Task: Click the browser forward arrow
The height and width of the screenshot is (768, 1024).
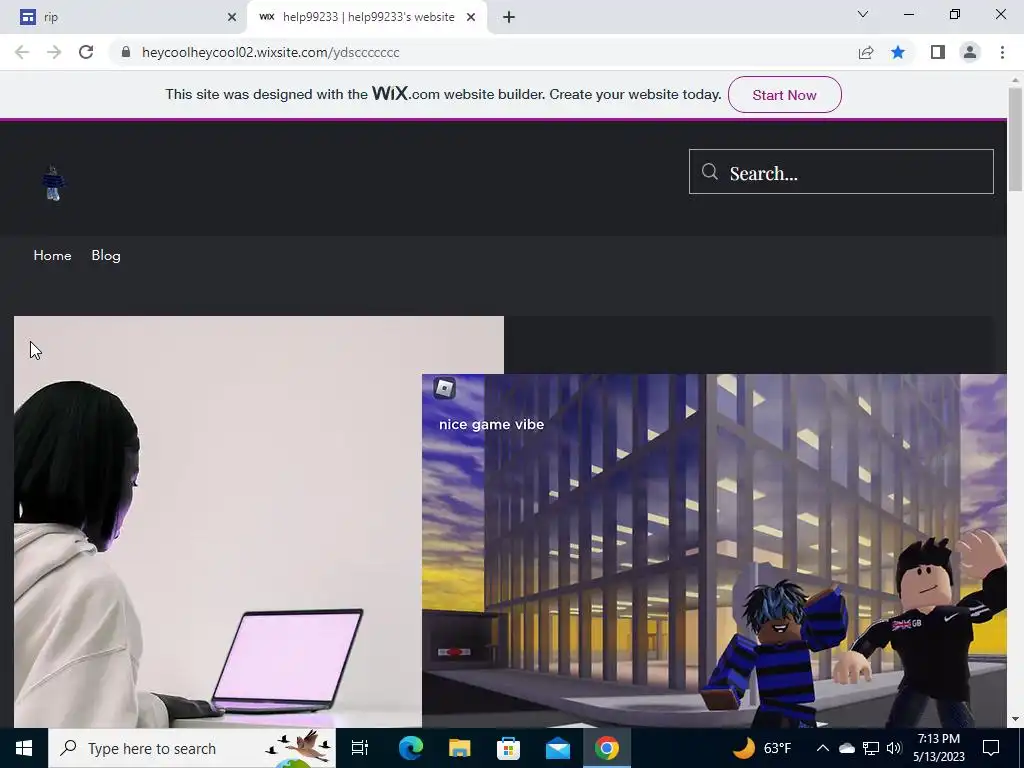Action: tap(54, 52)
